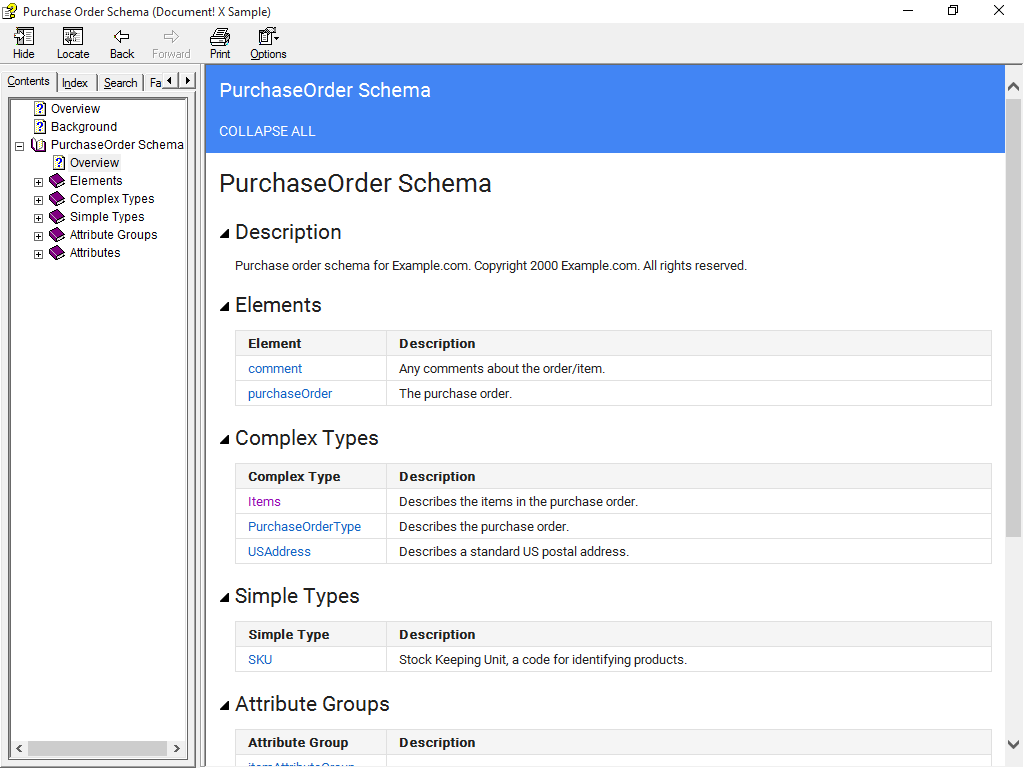Go Back using the toolbar arrow
Viewport: 1024px width, 768px height.
click(121, 37)
